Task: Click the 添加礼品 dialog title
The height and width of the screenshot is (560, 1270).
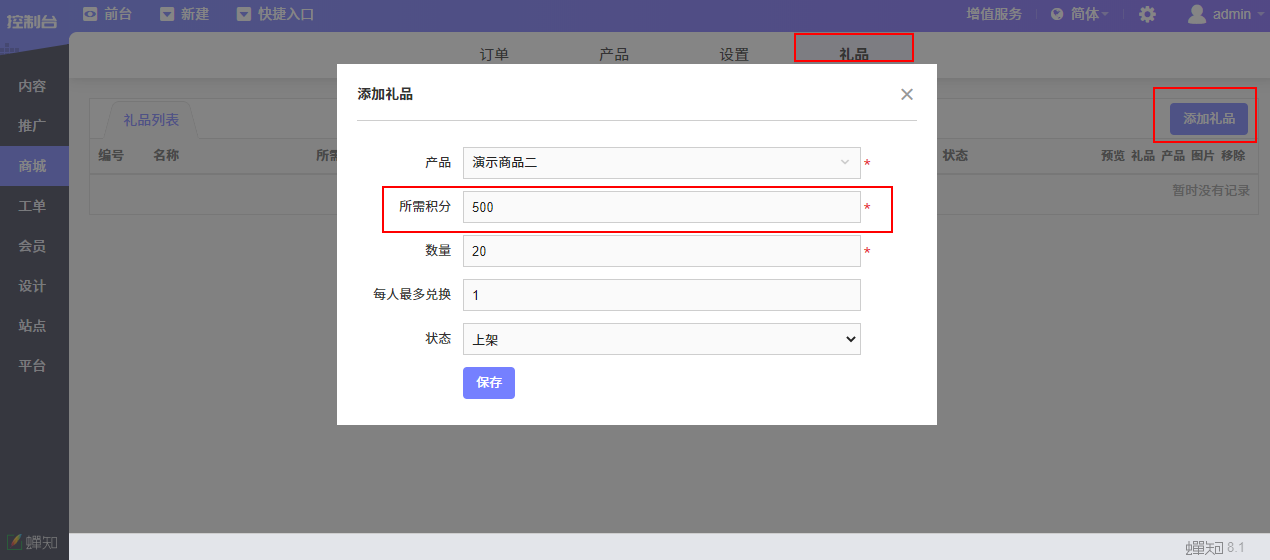Action: pos(385,94)
